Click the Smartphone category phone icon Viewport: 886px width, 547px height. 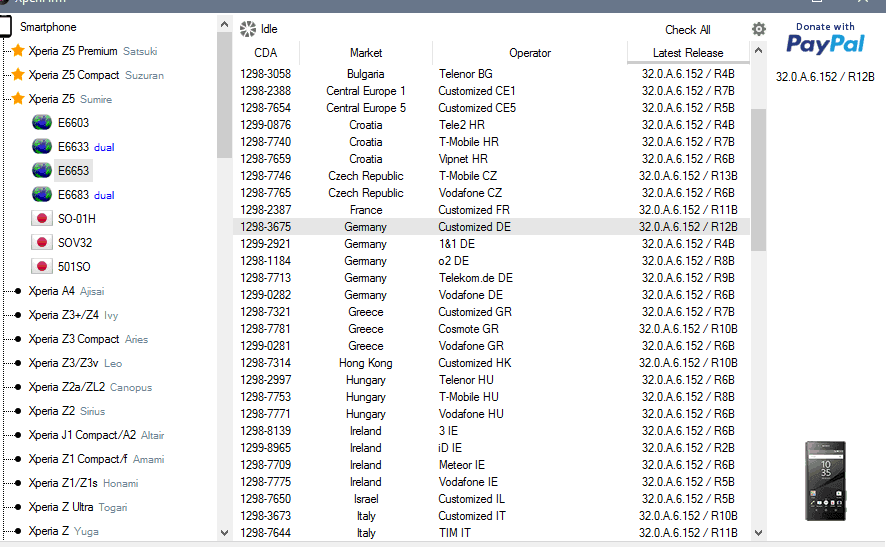coord(6,27)
